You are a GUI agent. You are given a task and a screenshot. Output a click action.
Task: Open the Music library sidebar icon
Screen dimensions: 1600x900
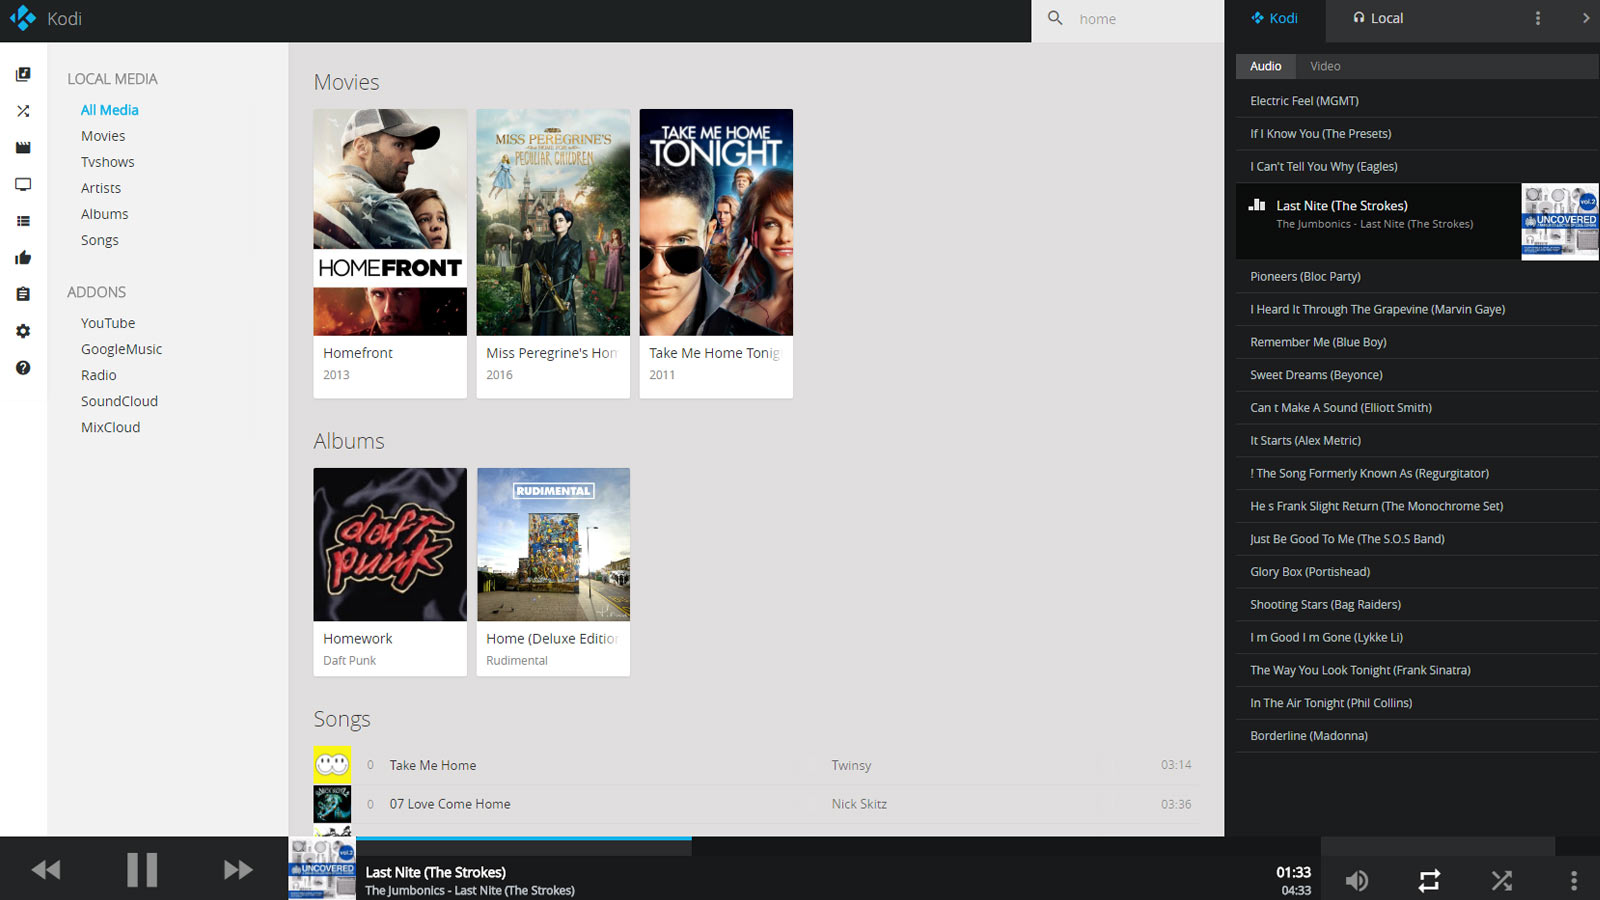point(23,74)
